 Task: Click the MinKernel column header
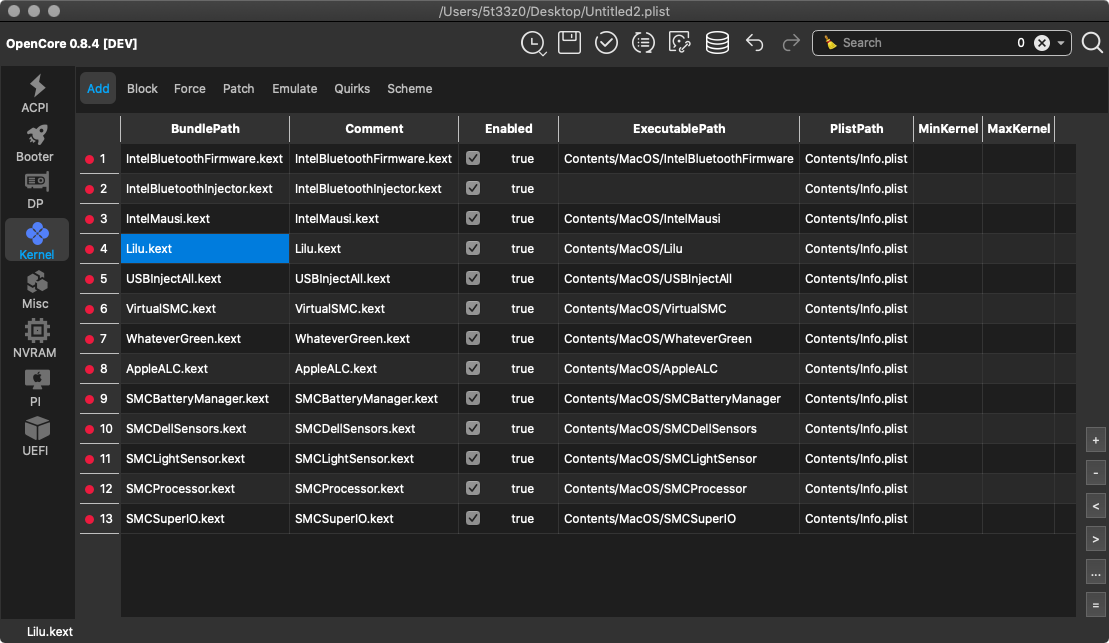948,129
